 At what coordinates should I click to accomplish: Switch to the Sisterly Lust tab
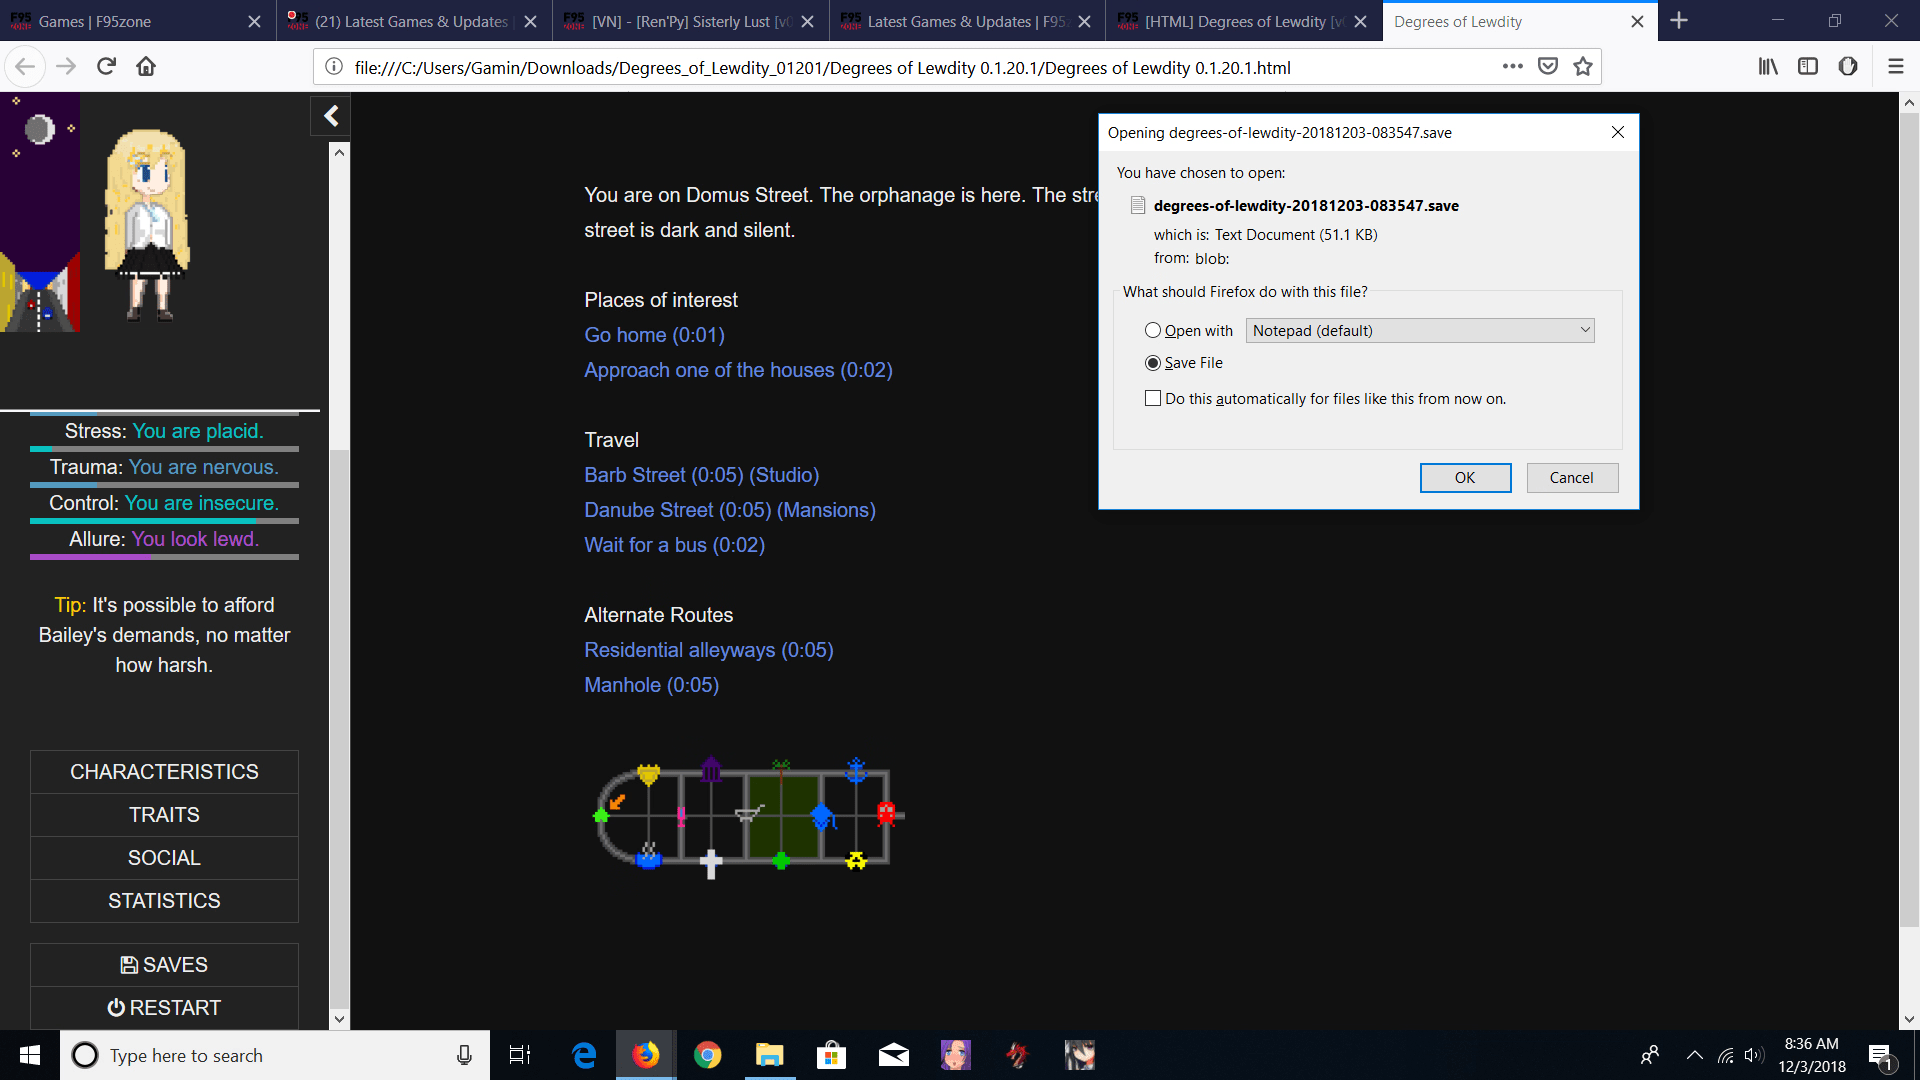pos(690,21)
